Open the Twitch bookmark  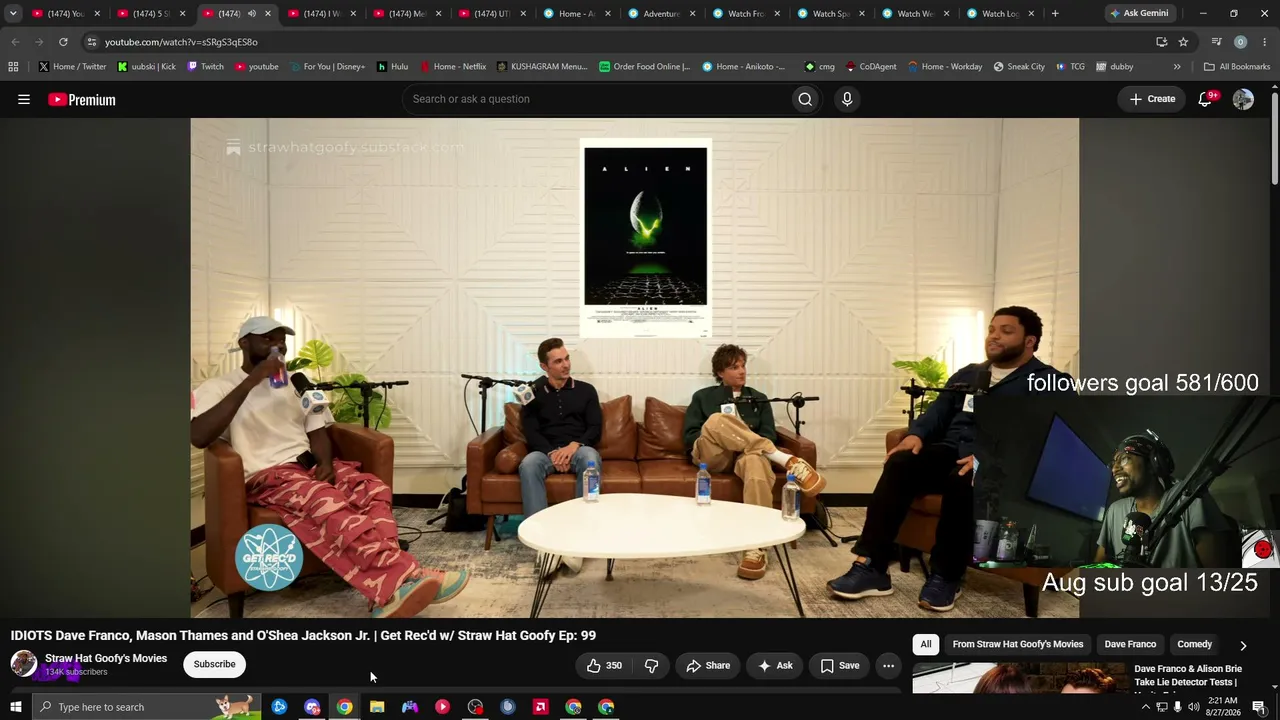click(x=206, y=67)
